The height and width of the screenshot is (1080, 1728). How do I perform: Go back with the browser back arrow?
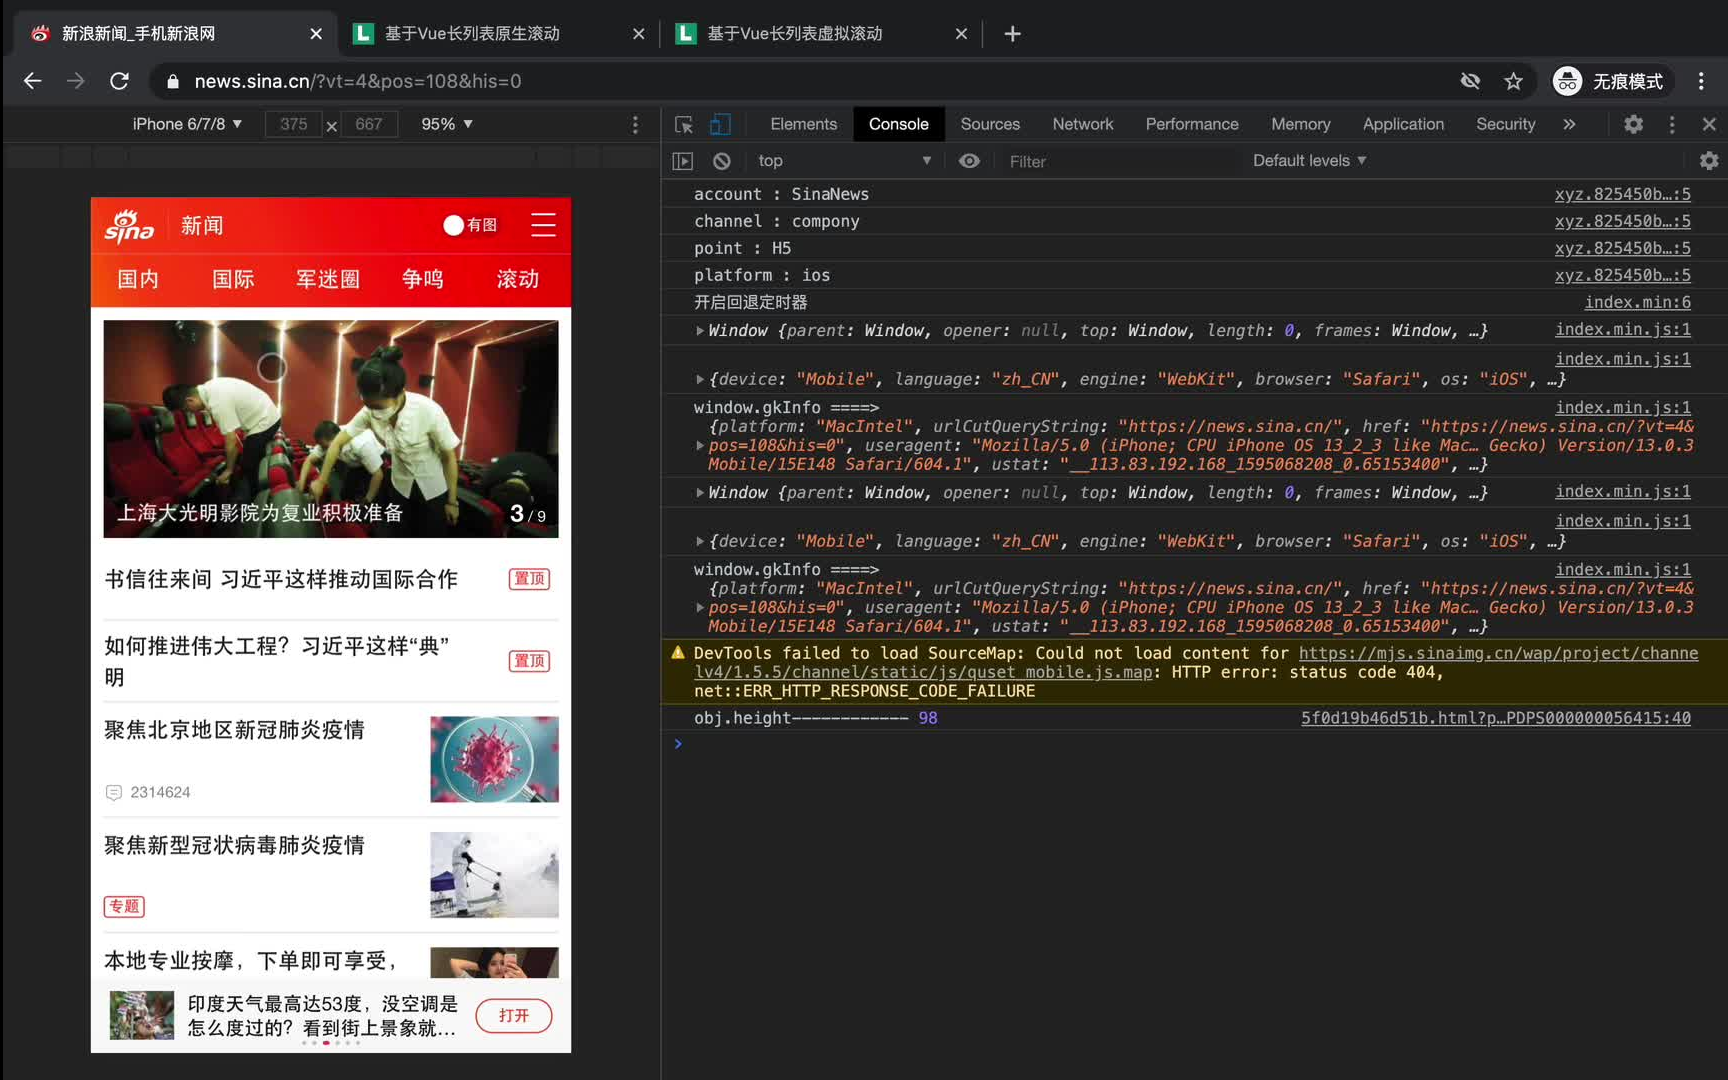coord(32,81)
